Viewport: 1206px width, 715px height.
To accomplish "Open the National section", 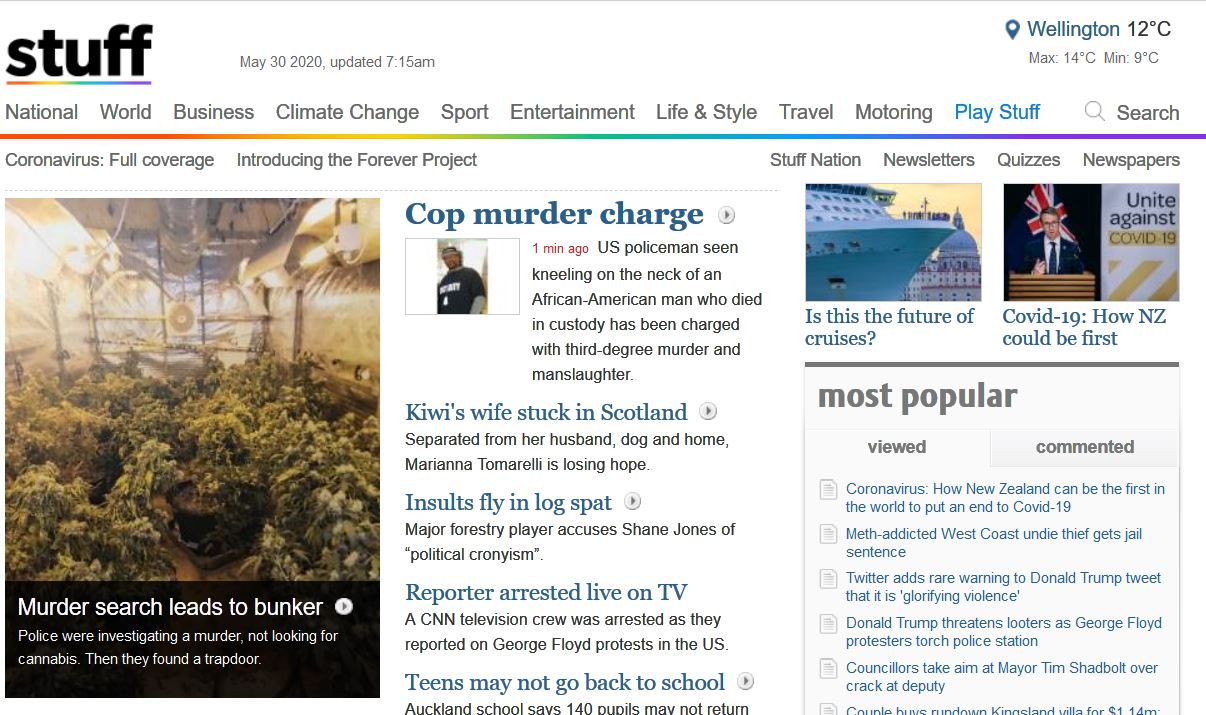I will (x=41, y=112).
